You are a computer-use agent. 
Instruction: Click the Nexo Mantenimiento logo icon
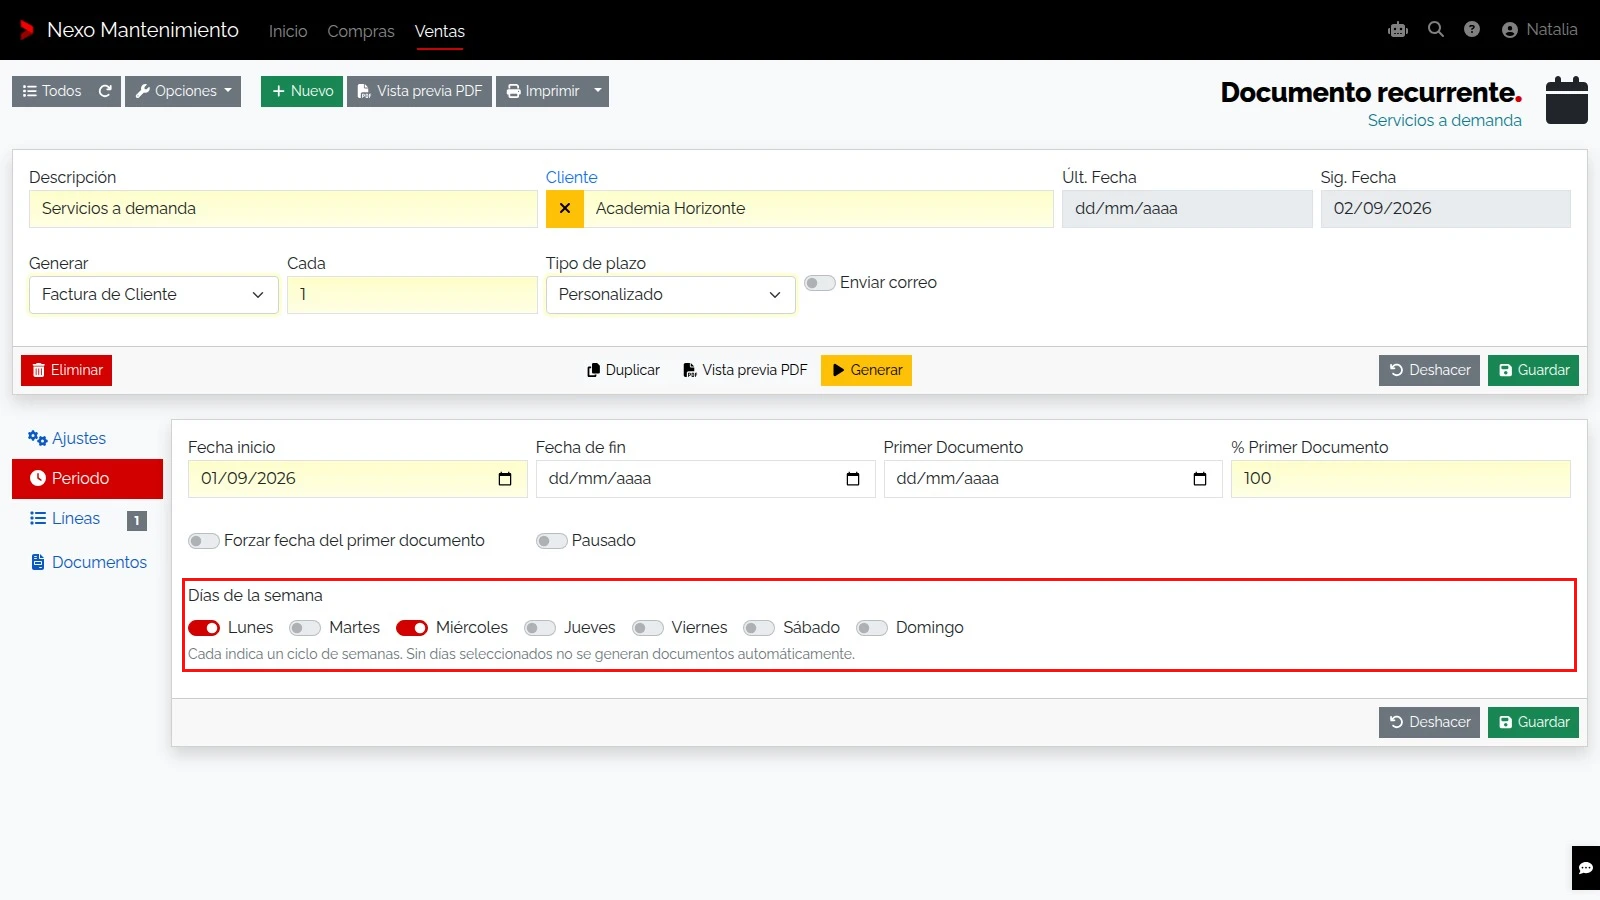click(27, 30)
